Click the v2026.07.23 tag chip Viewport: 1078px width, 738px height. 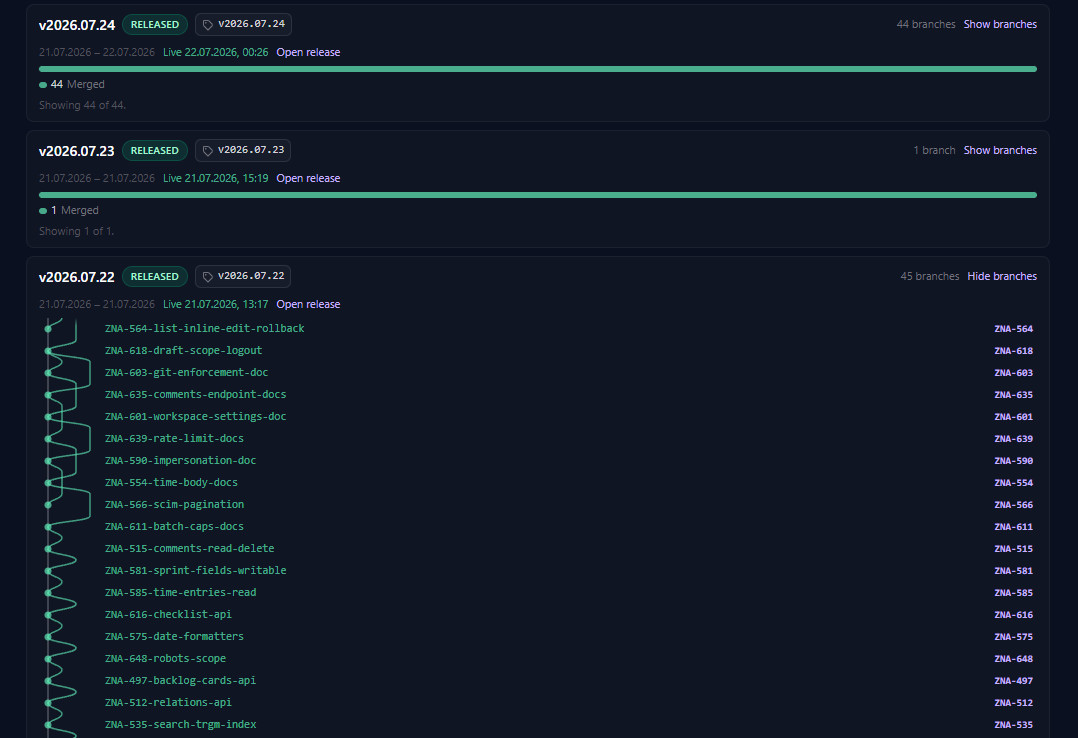243,150
